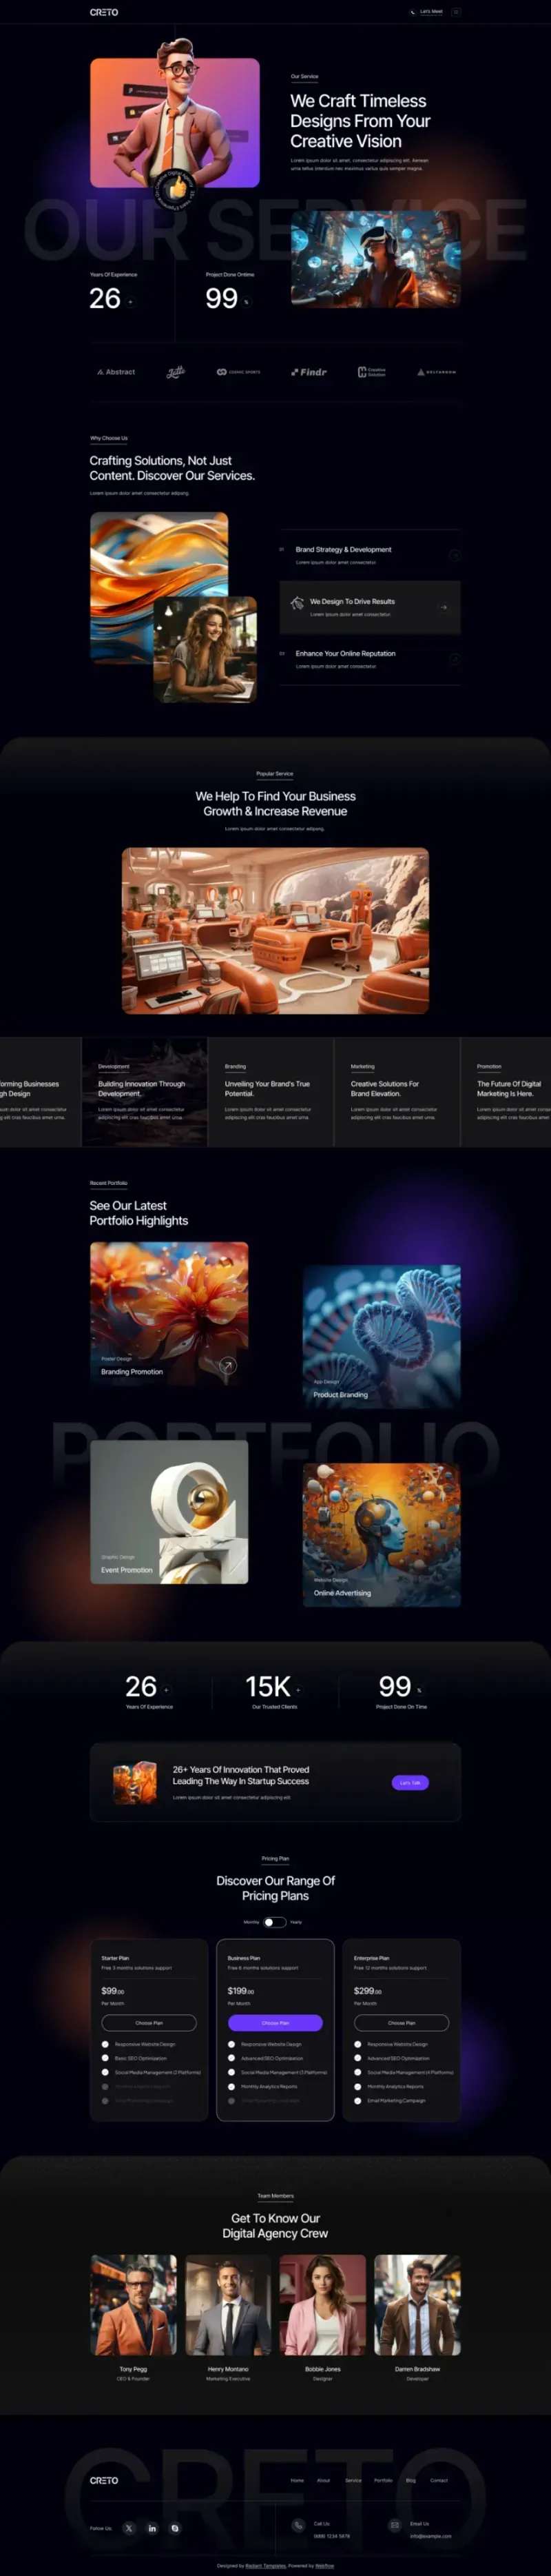Viewport: 551px width, 2576px height.
Task: Click the phone Call Us icon
Action: tap(298, 2525)
